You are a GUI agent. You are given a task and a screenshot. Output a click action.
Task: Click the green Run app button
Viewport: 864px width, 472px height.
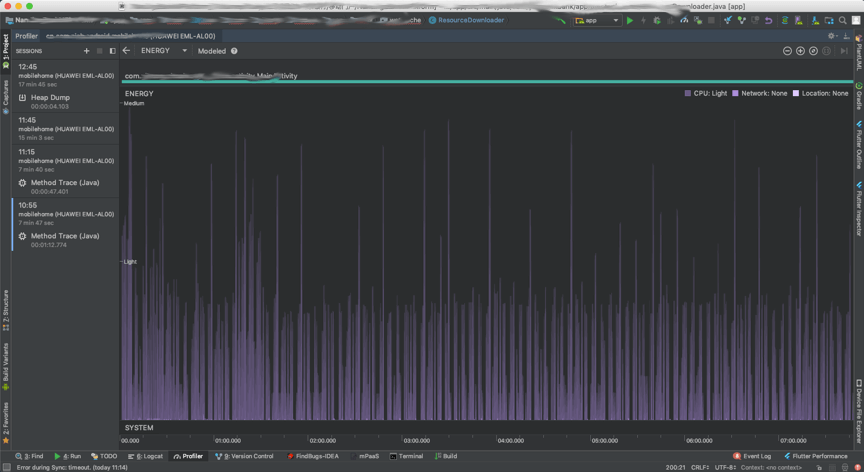pyautogui.click(x=630, y=20)
